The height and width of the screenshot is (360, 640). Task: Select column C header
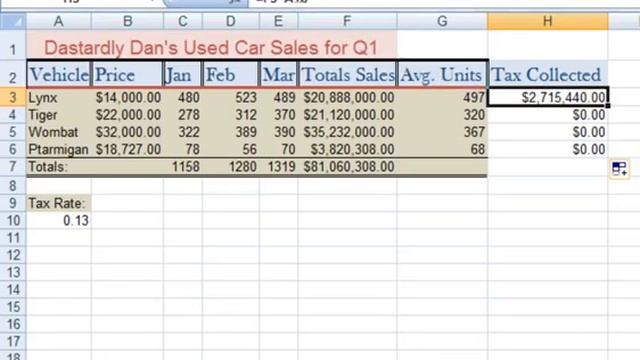(x=183, y=22)
